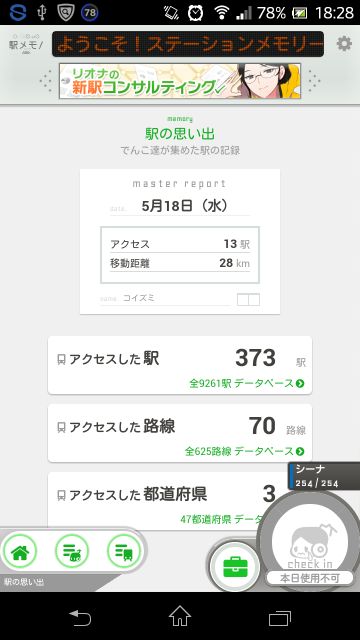Tap the ようこそ！ステーションメモリー ticker
This screenshot has height=640, width=360.
[x=188, y=44]
